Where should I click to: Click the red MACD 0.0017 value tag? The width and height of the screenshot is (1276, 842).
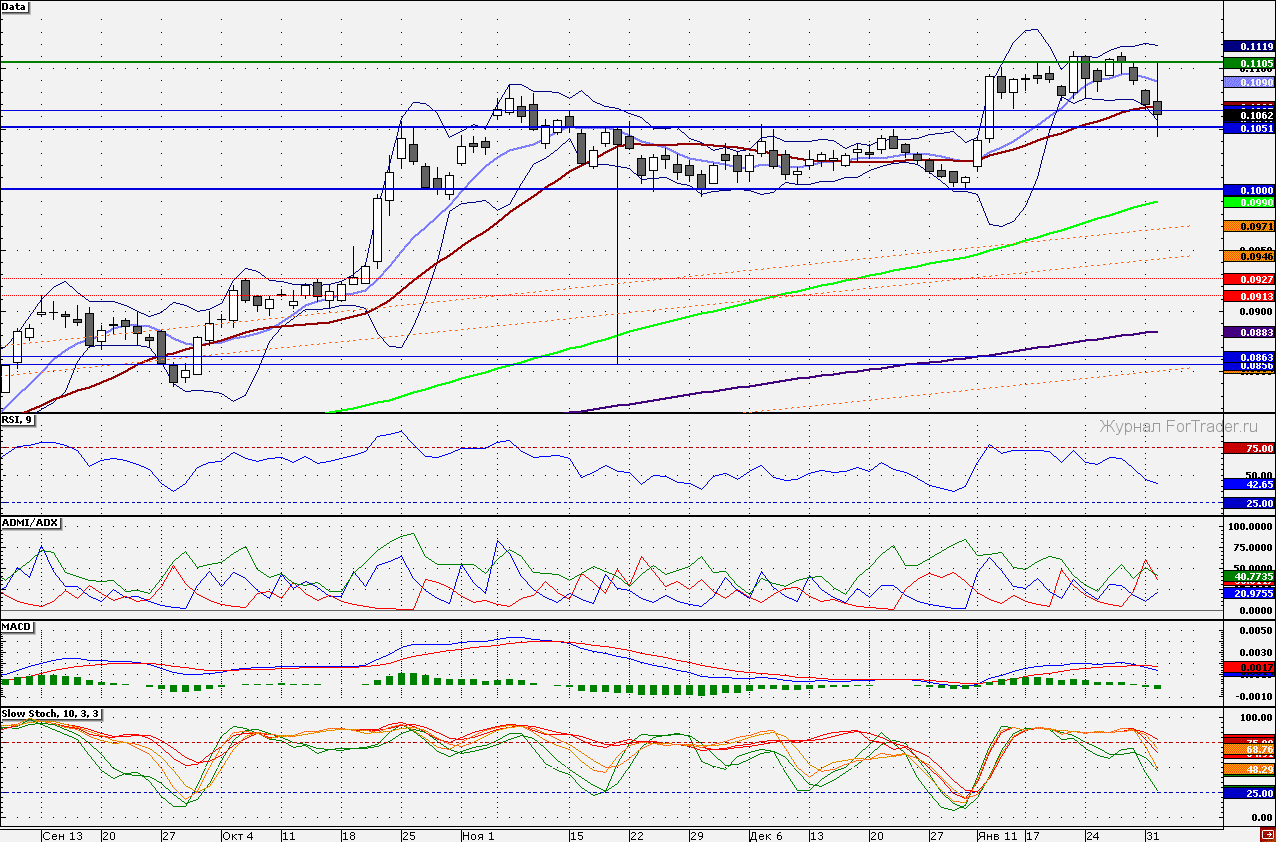coord(1249,666)
